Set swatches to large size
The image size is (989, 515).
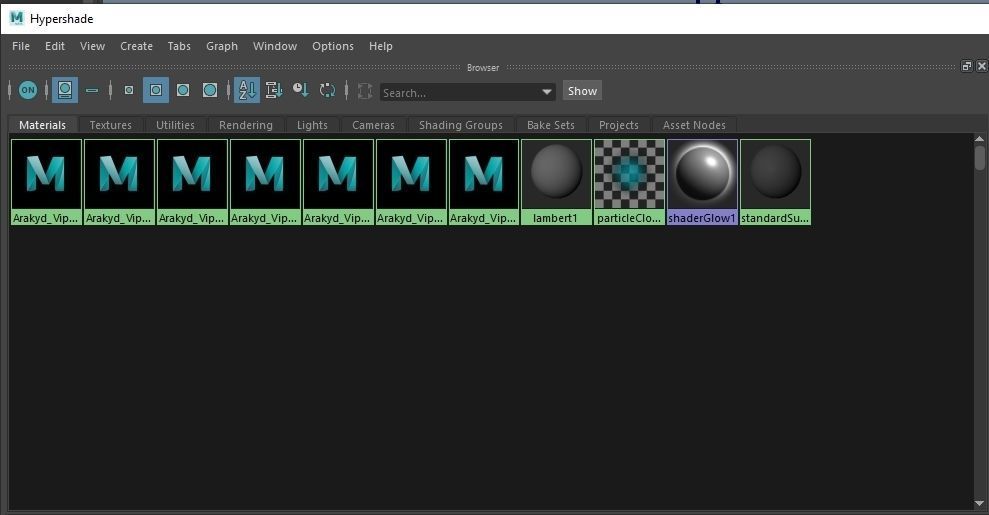coord(183,90)
